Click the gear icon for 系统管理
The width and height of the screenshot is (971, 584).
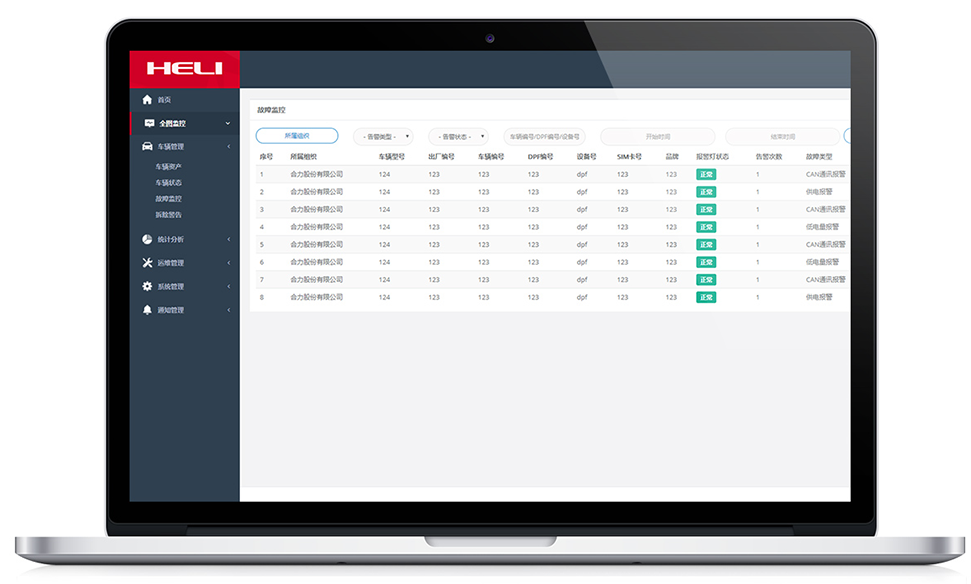click(x=148, y=287)
